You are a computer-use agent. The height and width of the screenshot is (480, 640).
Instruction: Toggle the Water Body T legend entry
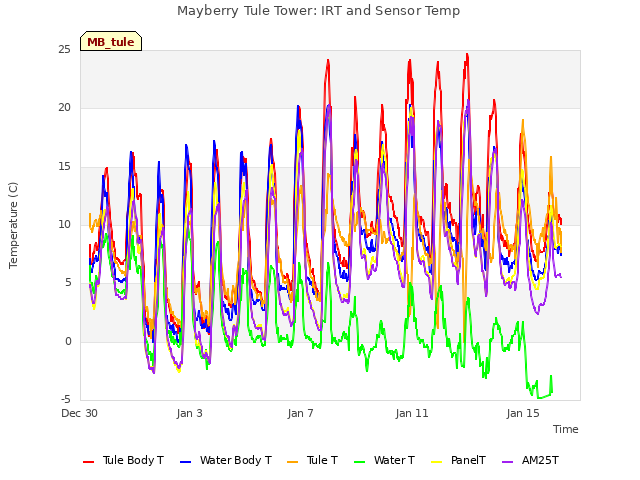[x=226, y=460]
